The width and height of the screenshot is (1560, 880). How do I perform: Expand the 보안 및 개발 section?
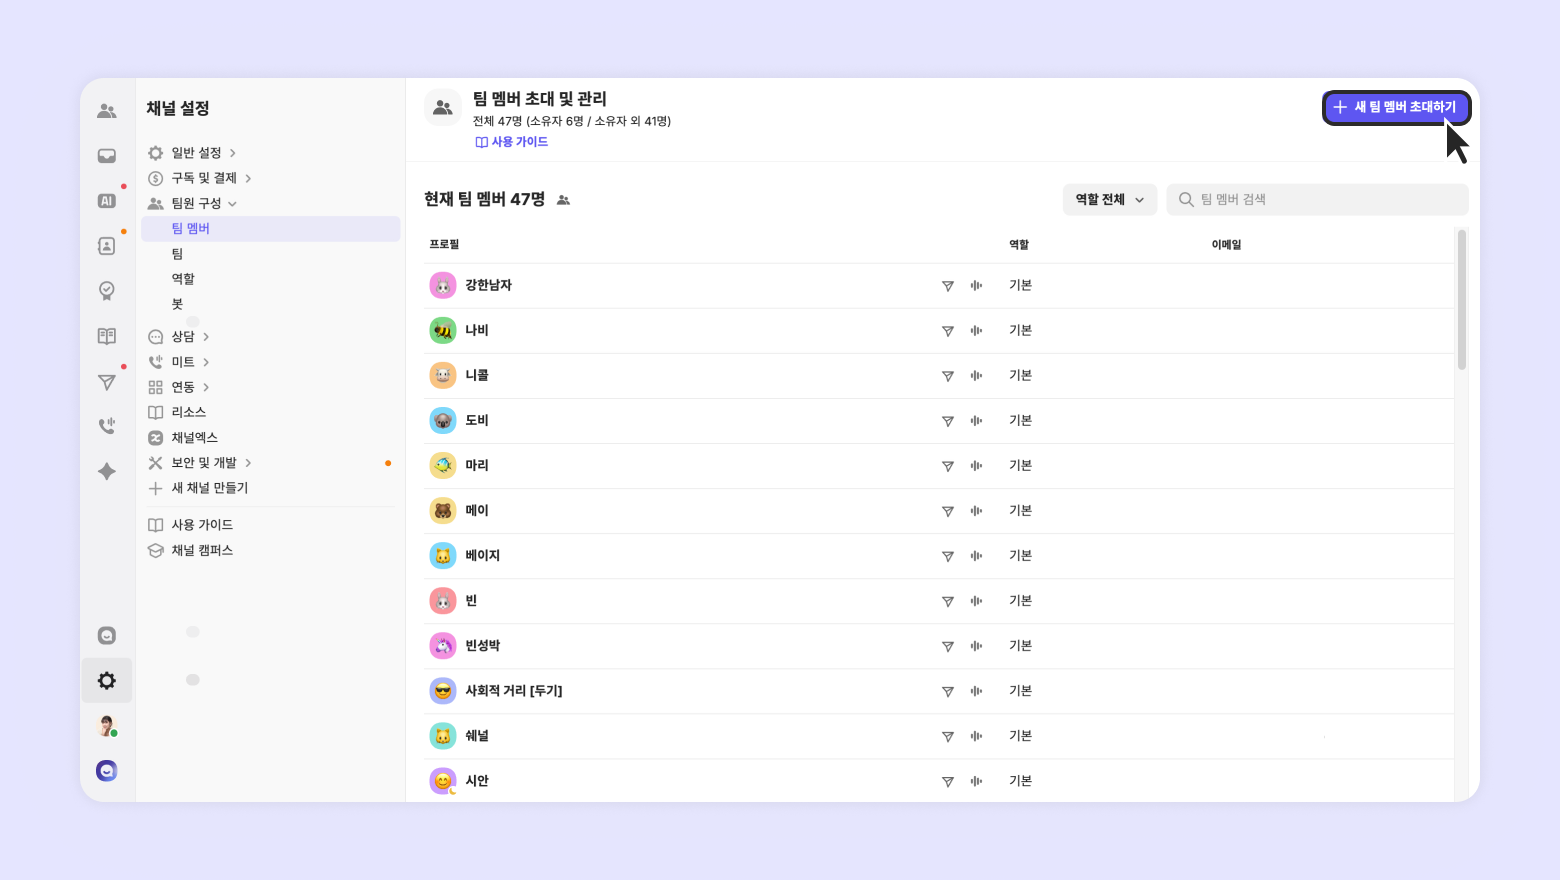click(204, 463)
